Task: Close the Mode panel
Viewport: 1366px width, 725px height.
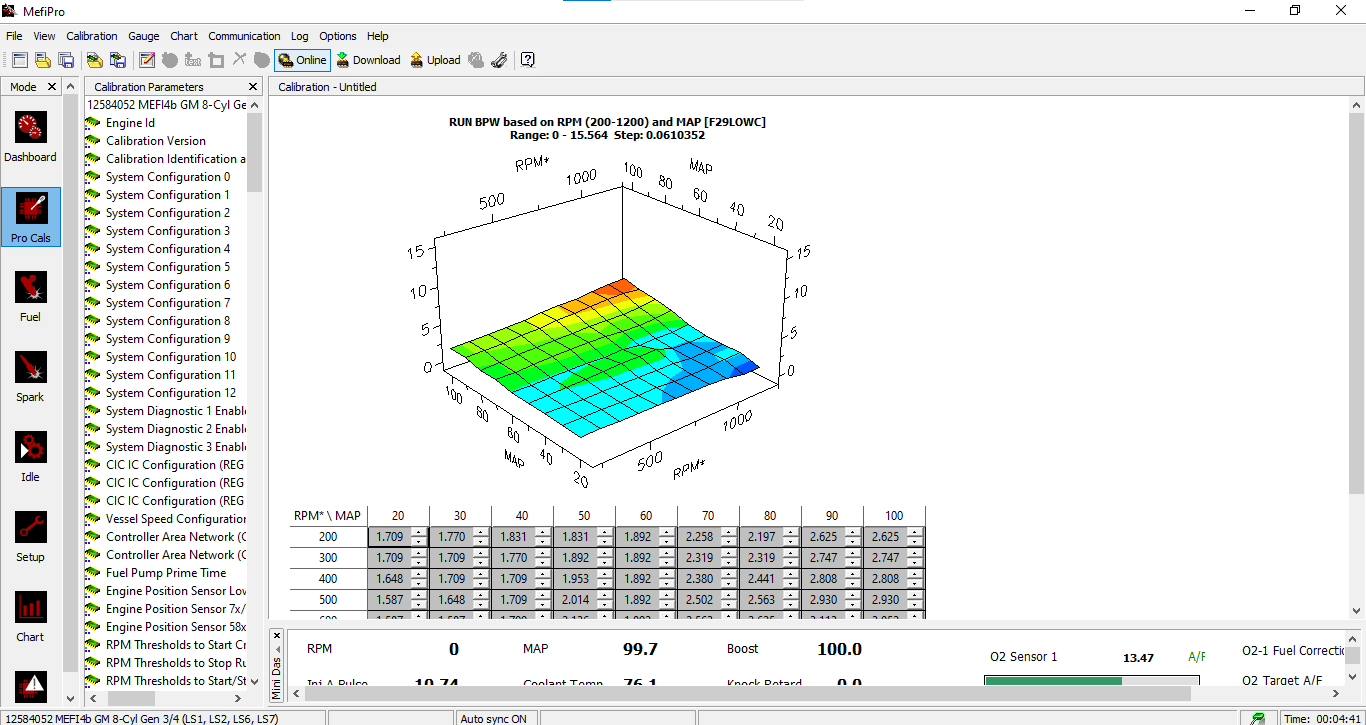Action: [x=53, y=87]
